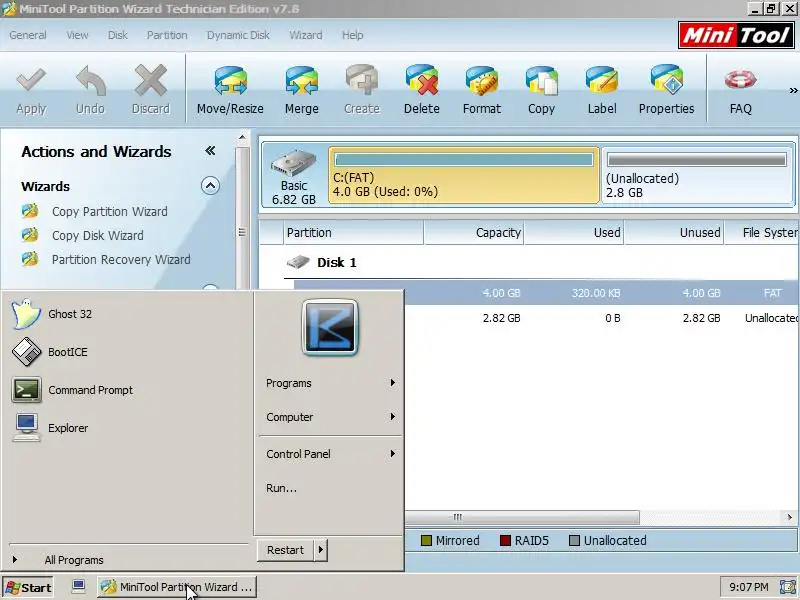This screenshot has height=600, width=800.
Task: Open the Help menu
Action: point(353,35)
